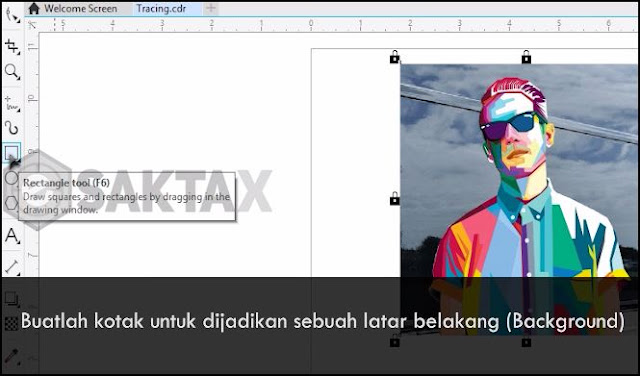
Task: Choose the Artistic Media tool
Action: click(12, 128)
